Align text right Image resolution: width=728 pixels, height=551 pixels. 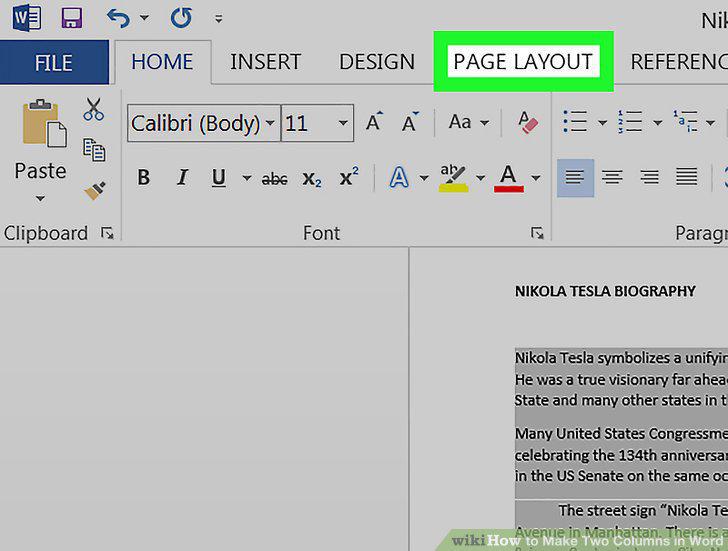(x=650, y=177)
